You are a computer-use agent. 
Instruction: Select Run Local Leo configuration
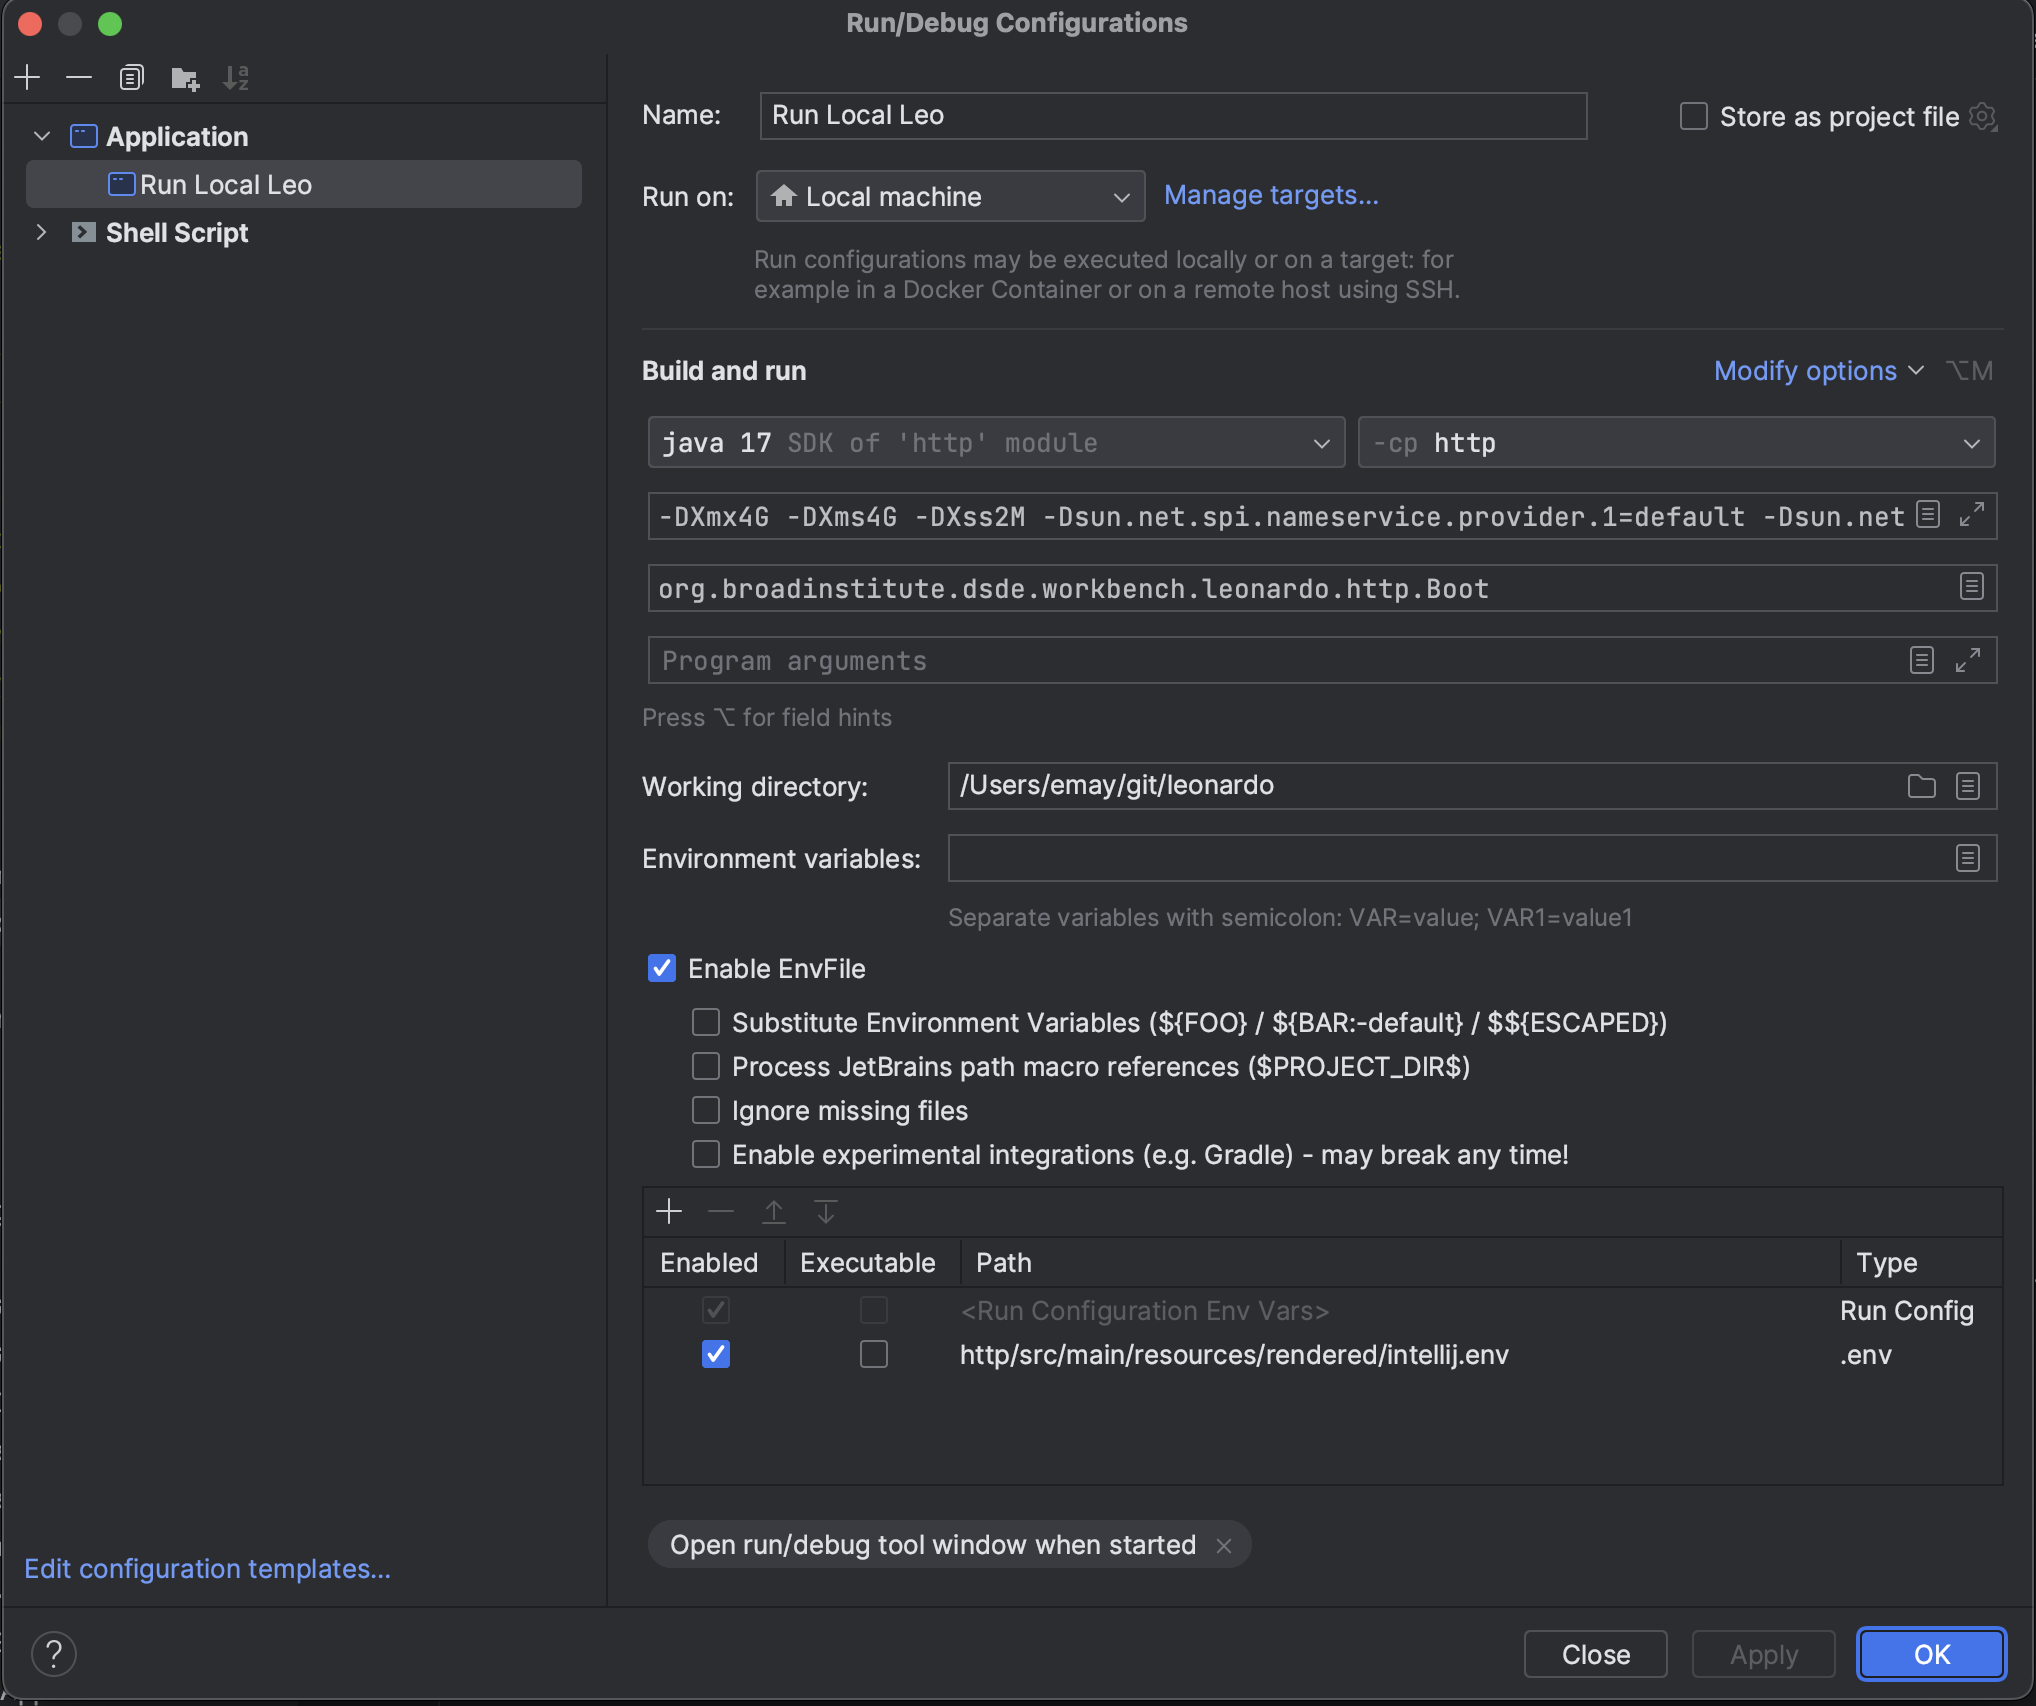click(x=226, y=185)
